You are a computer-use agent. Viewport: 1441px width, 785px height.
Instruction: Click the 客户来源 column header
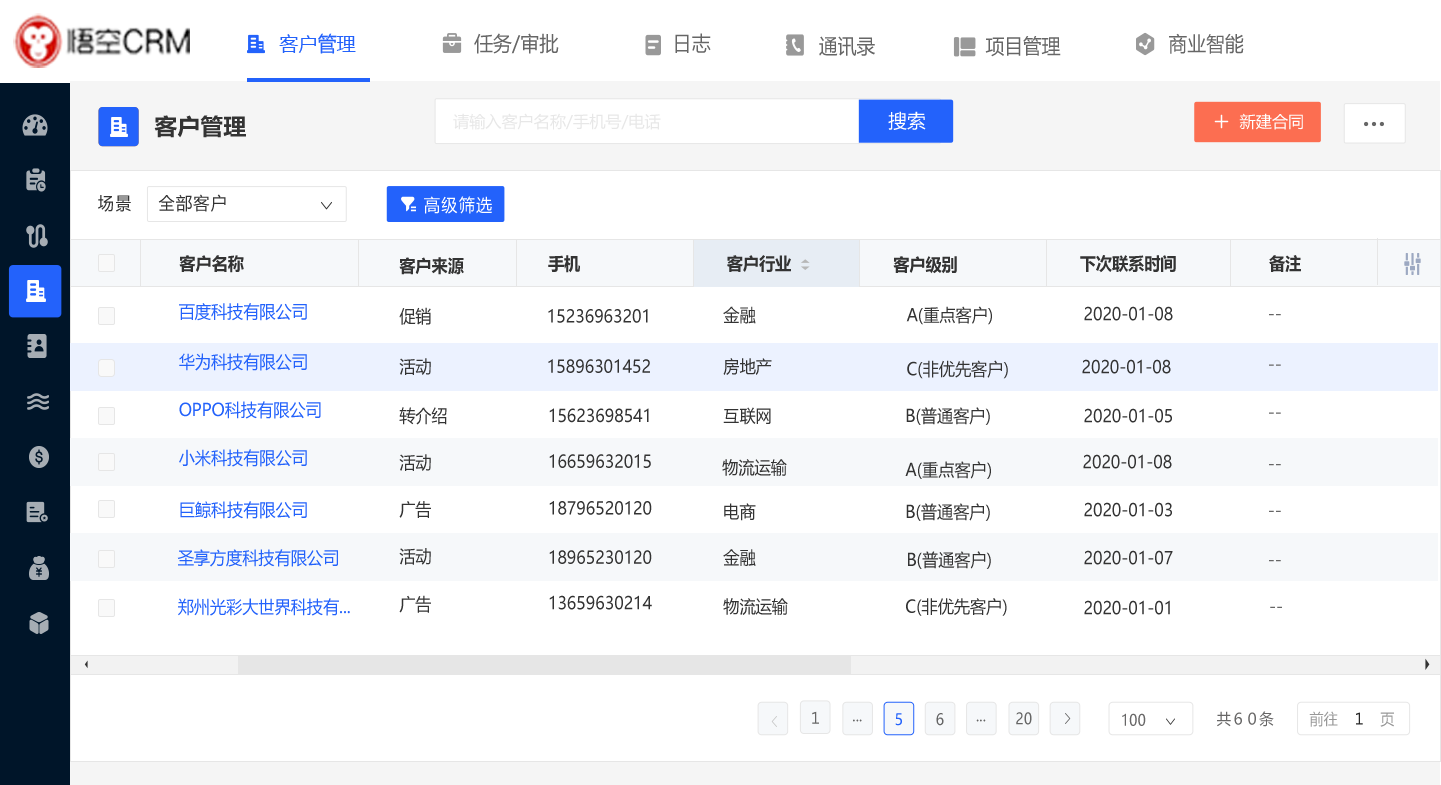point(431,266)
